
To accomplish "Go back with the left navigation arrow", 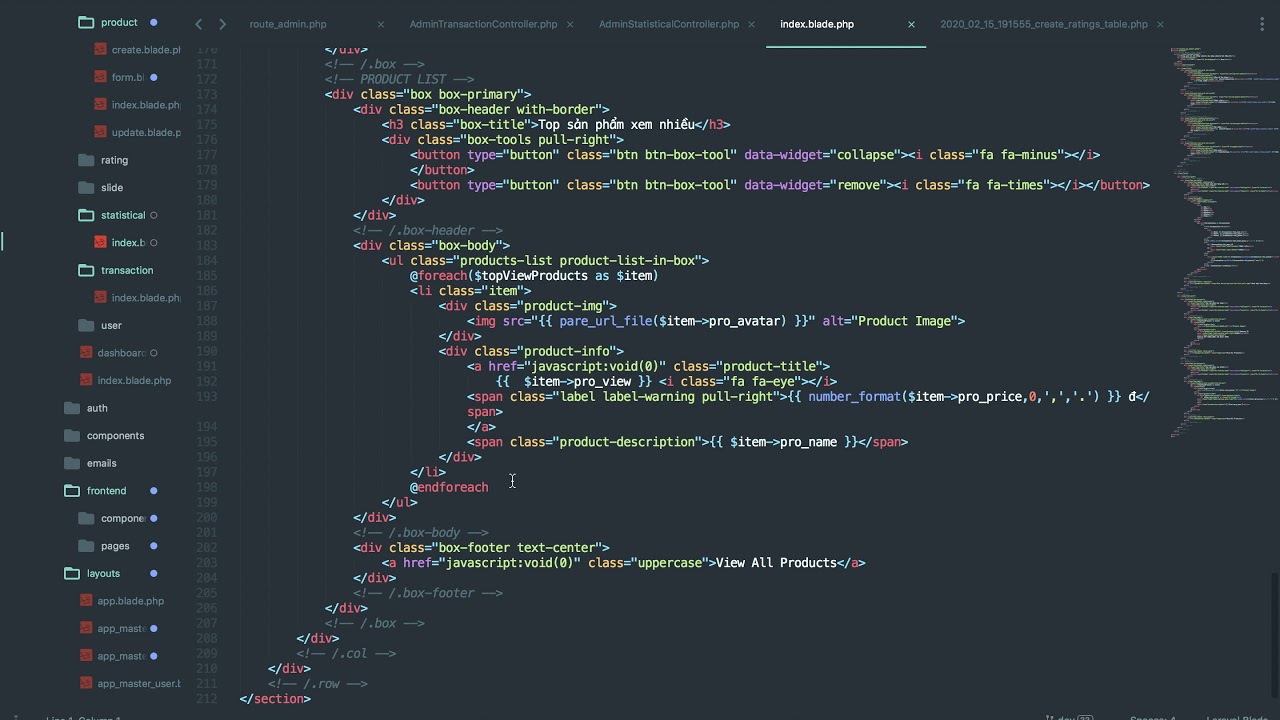I will pyautogui.click(x=198, y=24).
